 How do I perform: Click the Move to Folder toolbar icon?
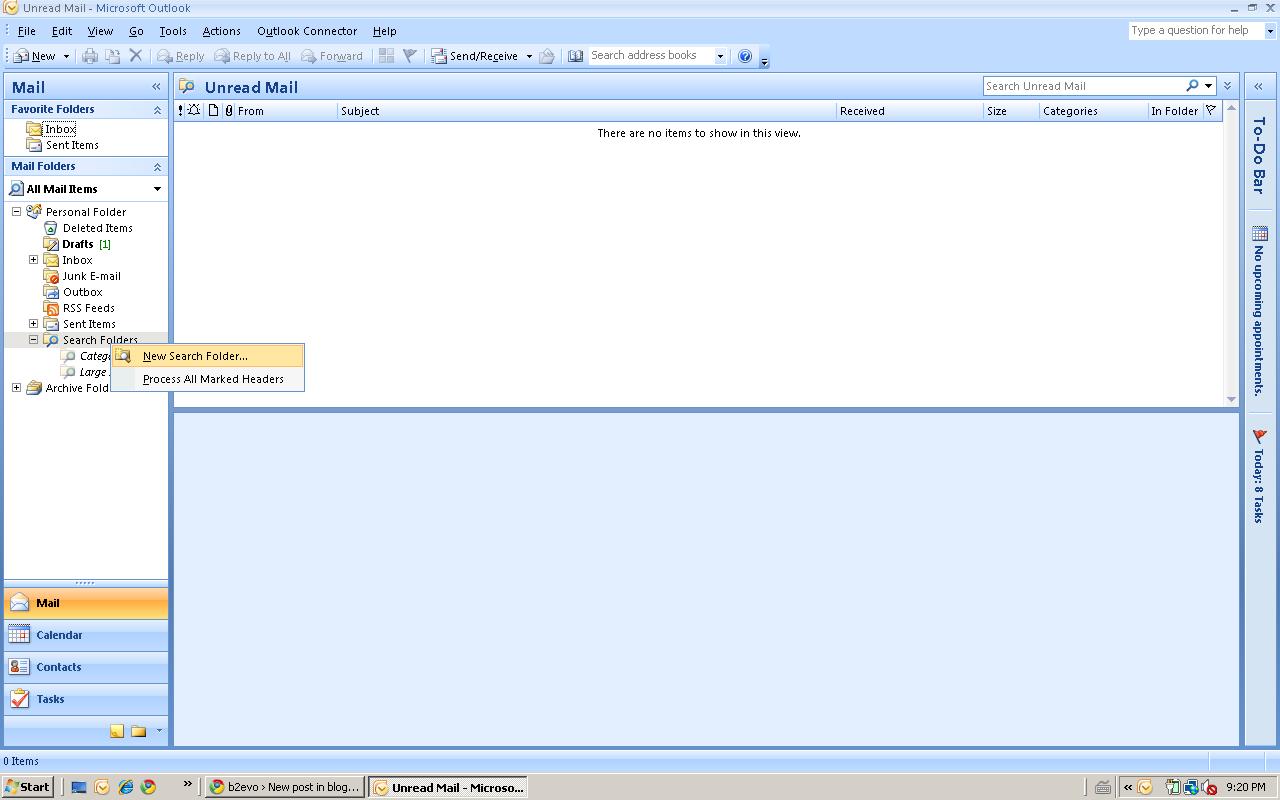(x=113, y=56)
